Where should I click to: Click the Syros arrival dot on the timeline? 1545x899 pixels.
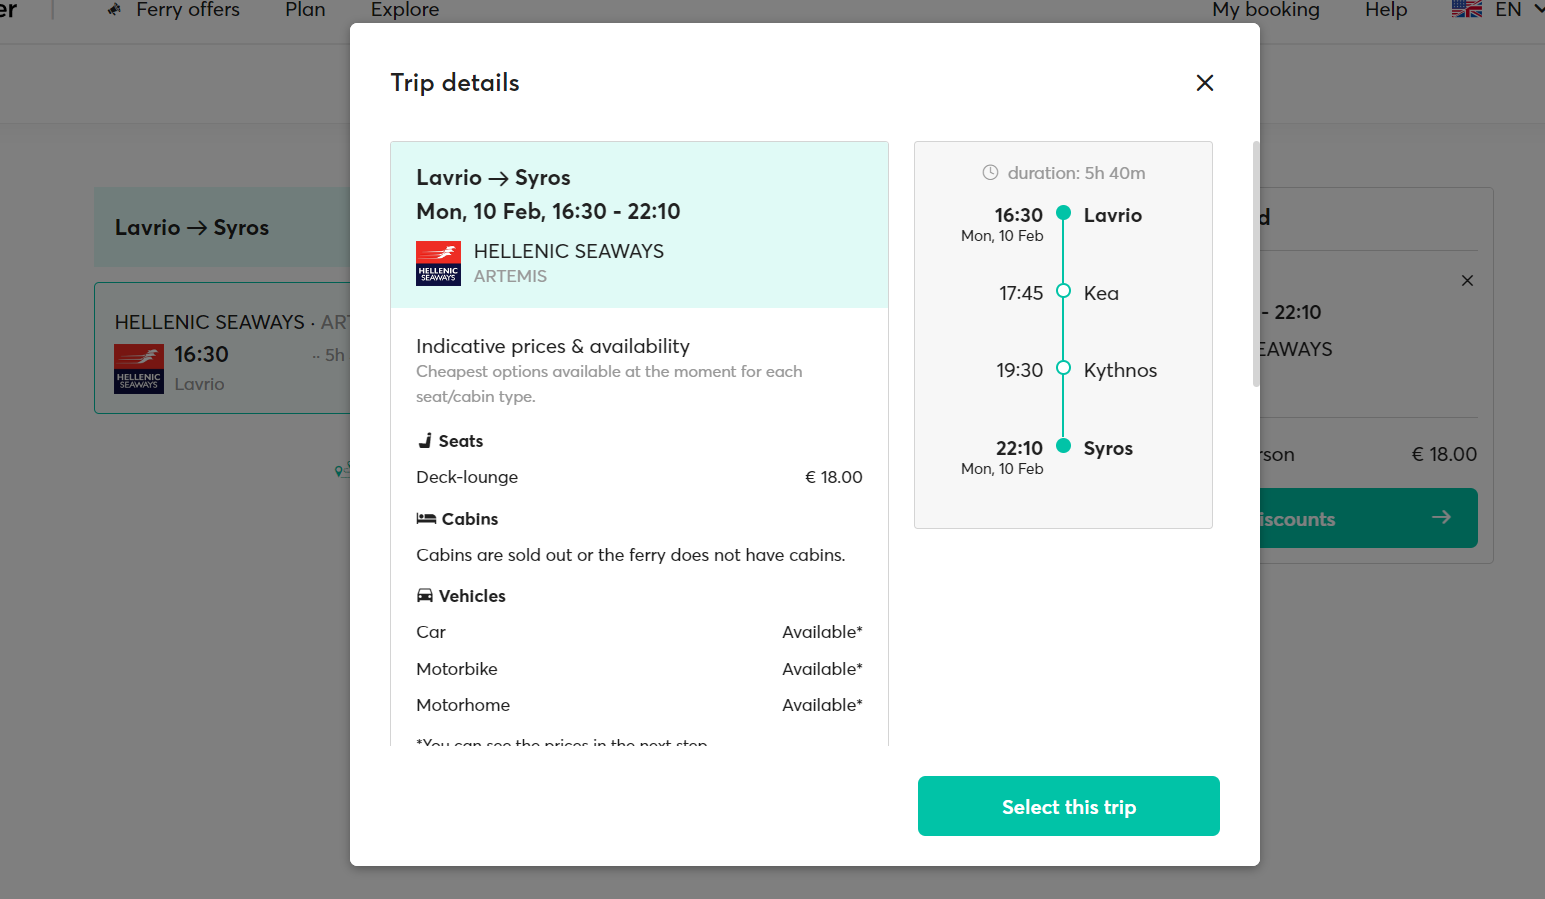click(1064, 446)
